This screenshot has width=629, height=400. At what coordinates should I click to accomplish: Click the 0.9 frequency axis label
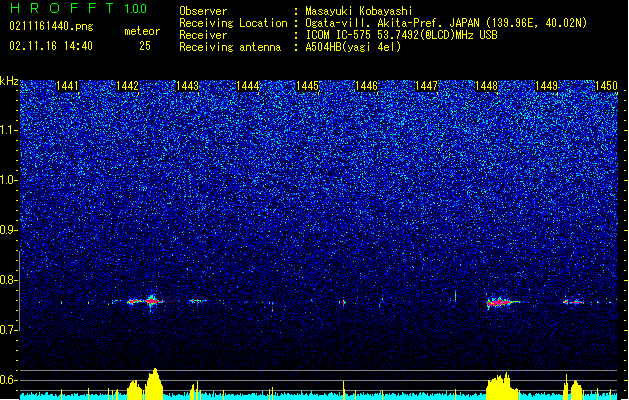[x=9, y=230]
